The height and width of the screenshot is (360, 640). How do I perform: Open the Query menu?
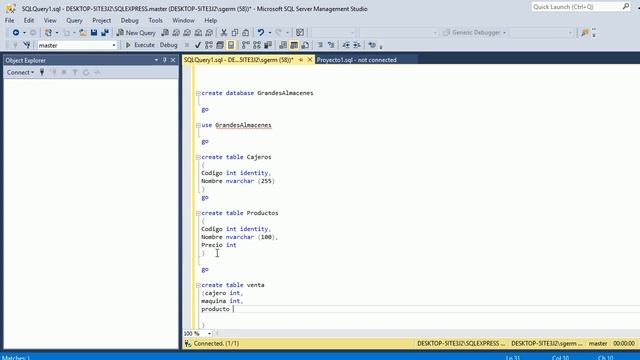click(x=74, y=20)
